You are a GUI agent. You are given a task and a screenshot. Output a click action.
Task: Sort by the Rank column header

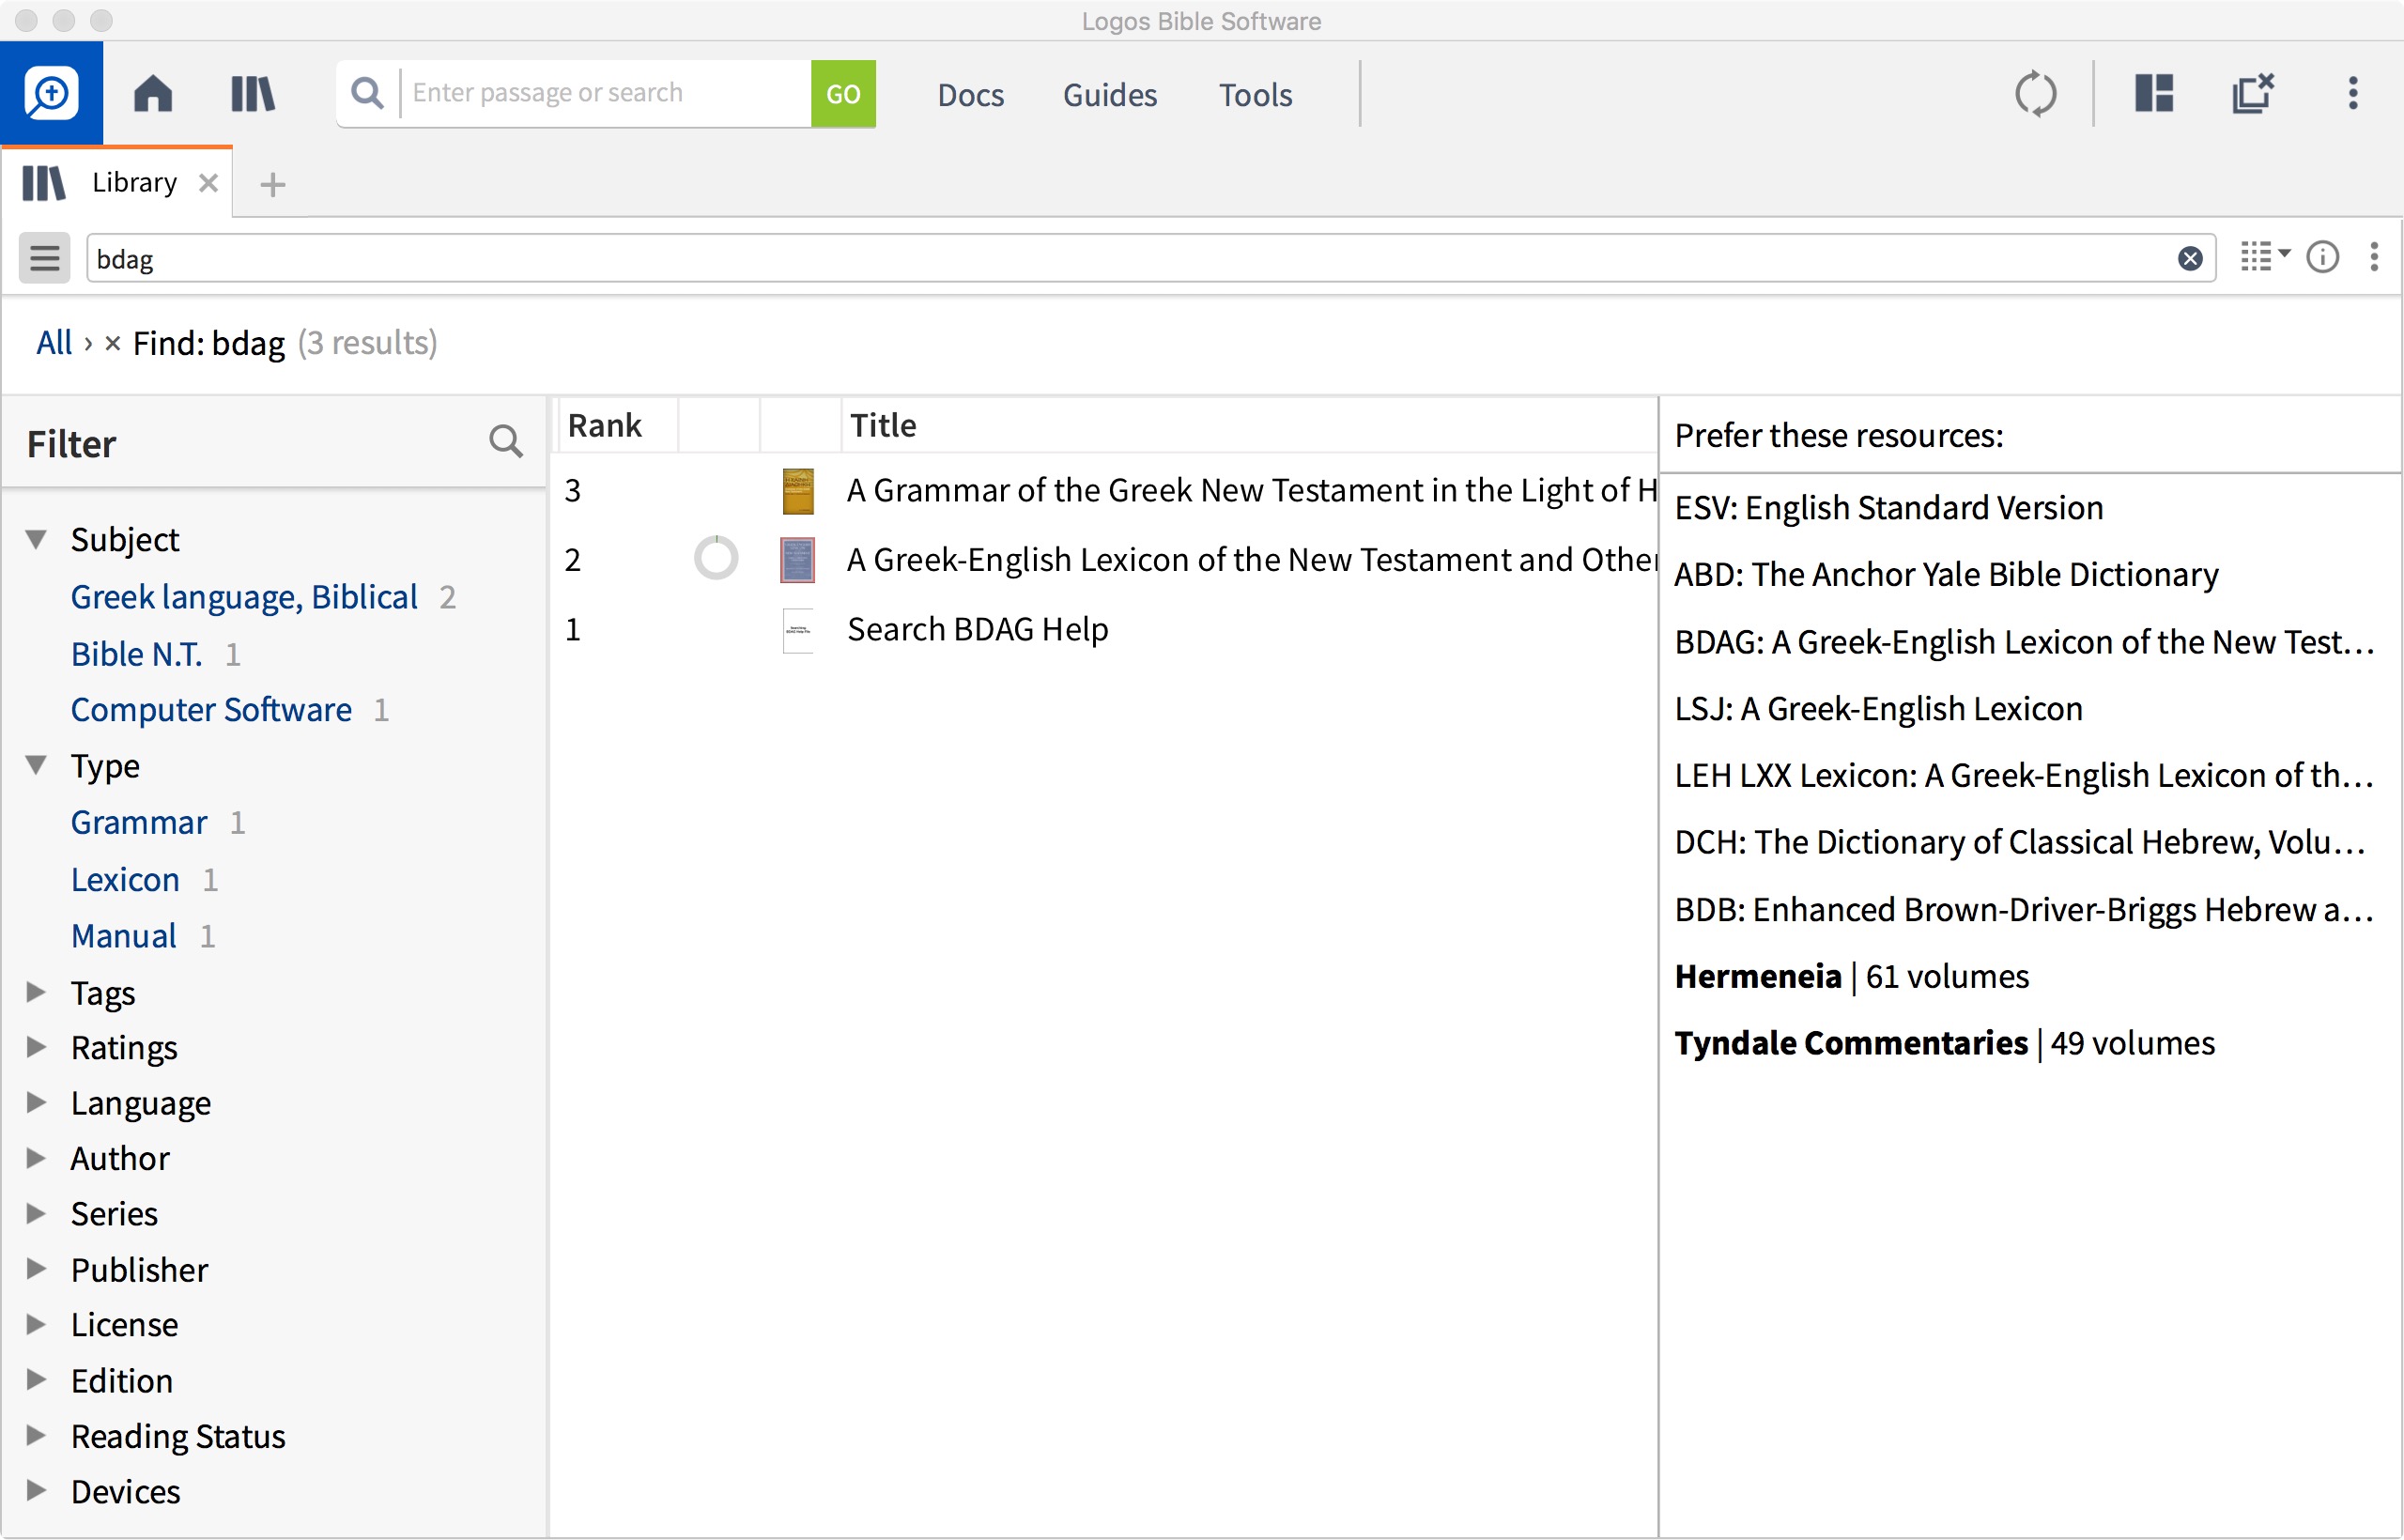pos(604,426)
